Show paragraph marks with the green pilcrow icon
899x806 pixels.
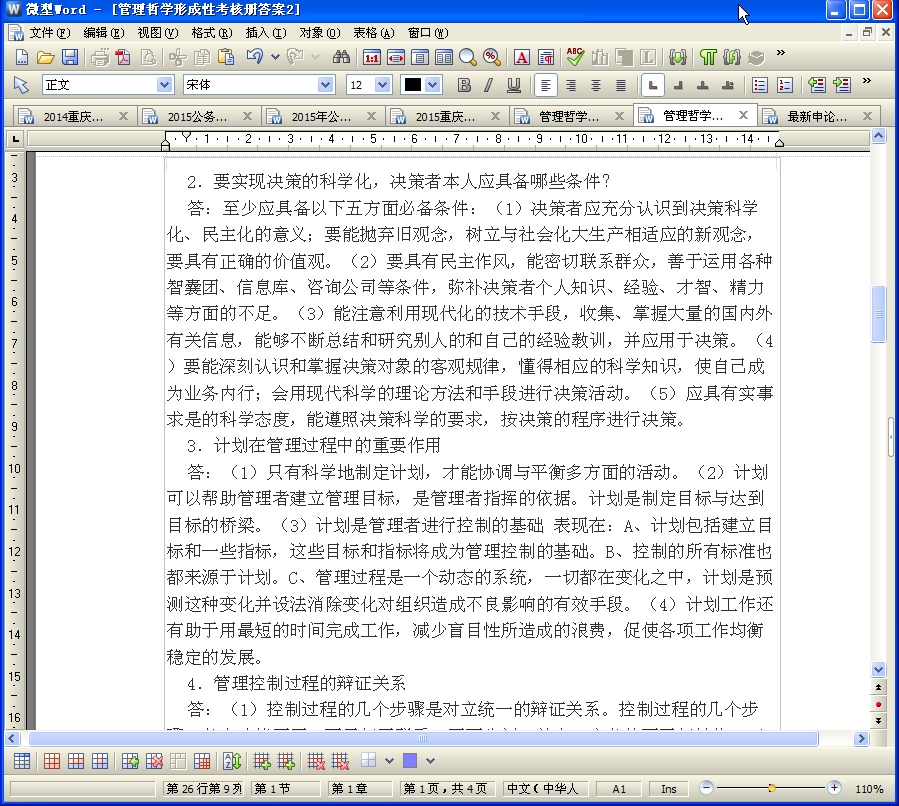(708, 57)
